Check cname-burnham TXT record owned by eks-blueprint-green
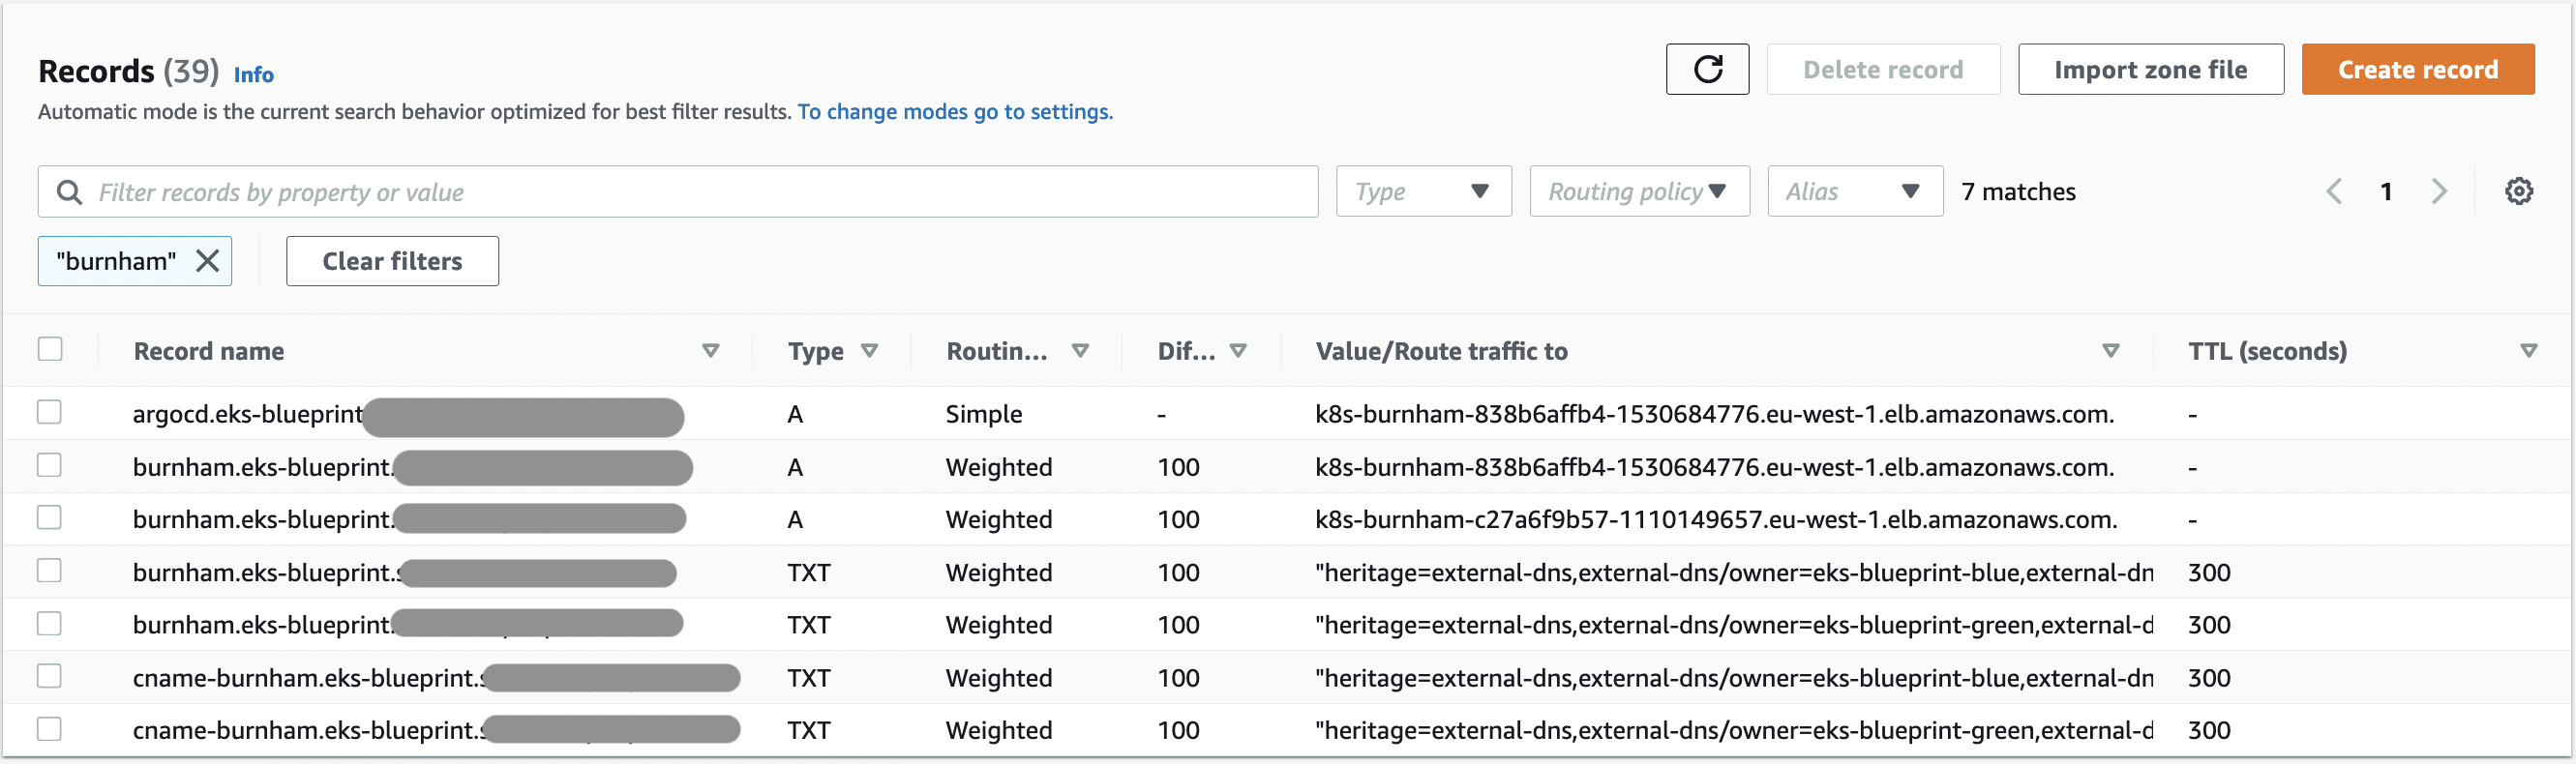This screenshot has height=764, width=2576. [x=50, y=728]
